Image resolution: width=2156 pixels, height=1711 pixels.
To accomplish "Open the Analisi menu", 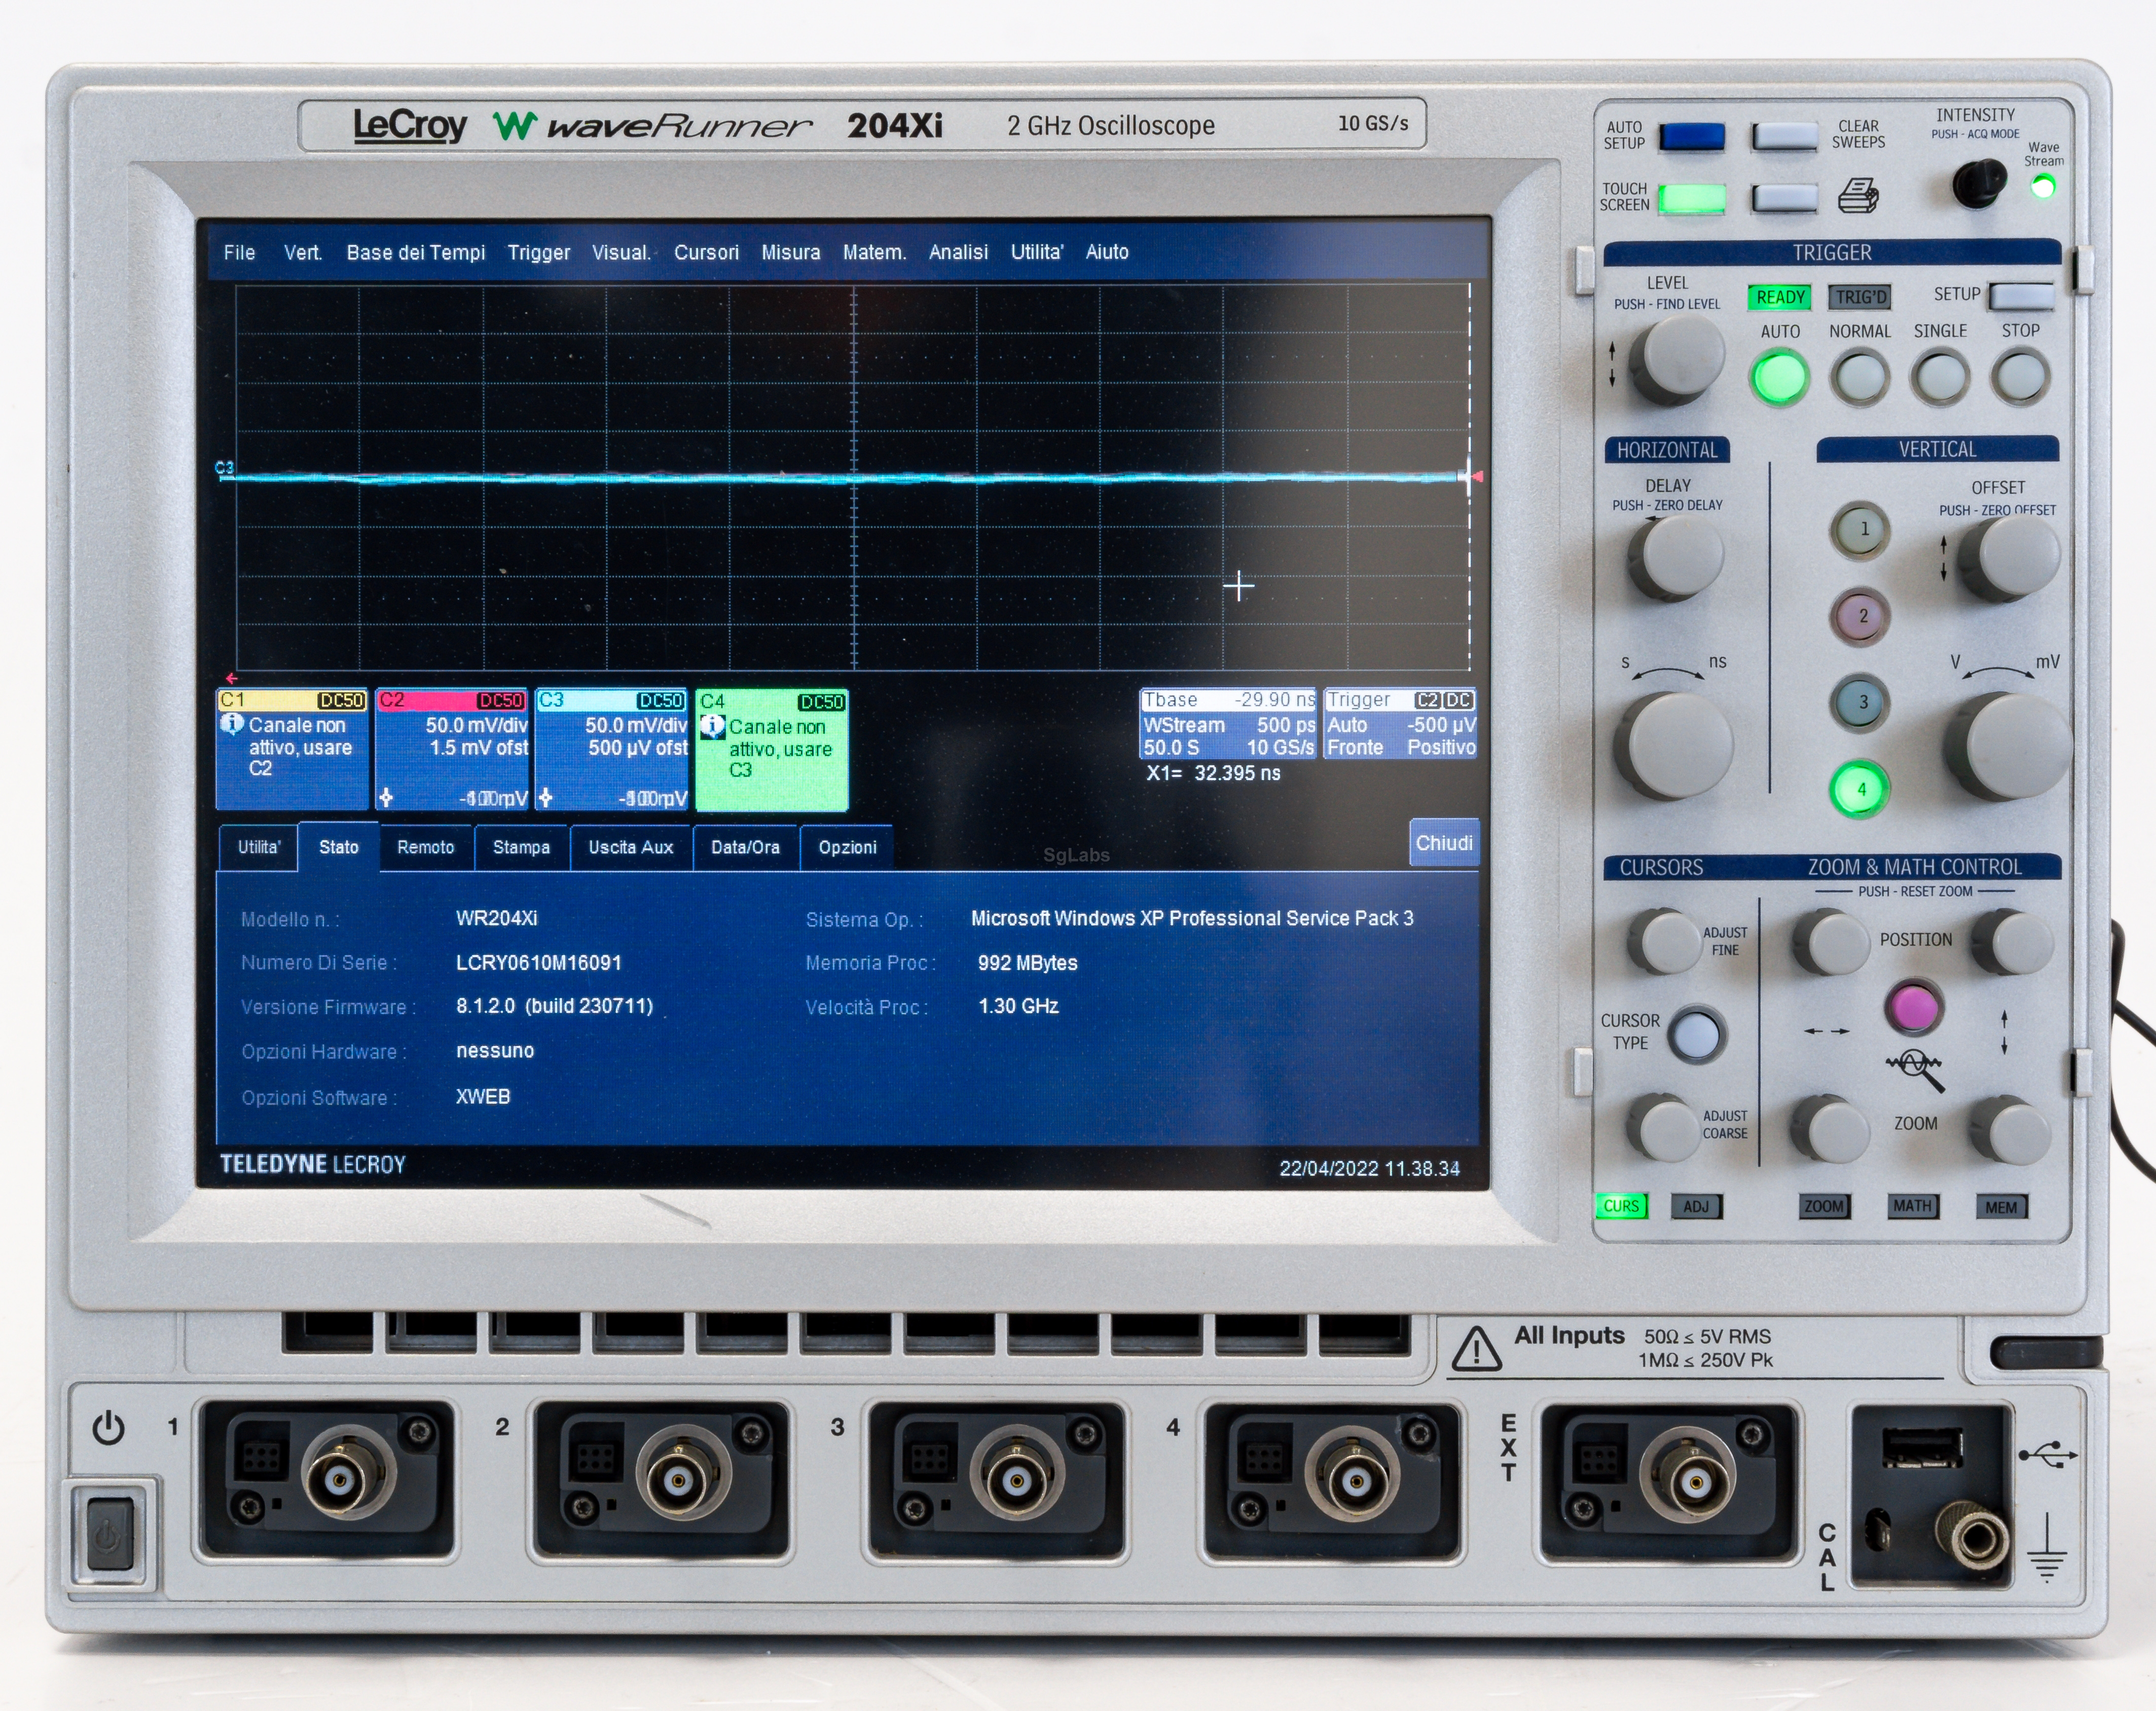I will (x=958, y=252).
